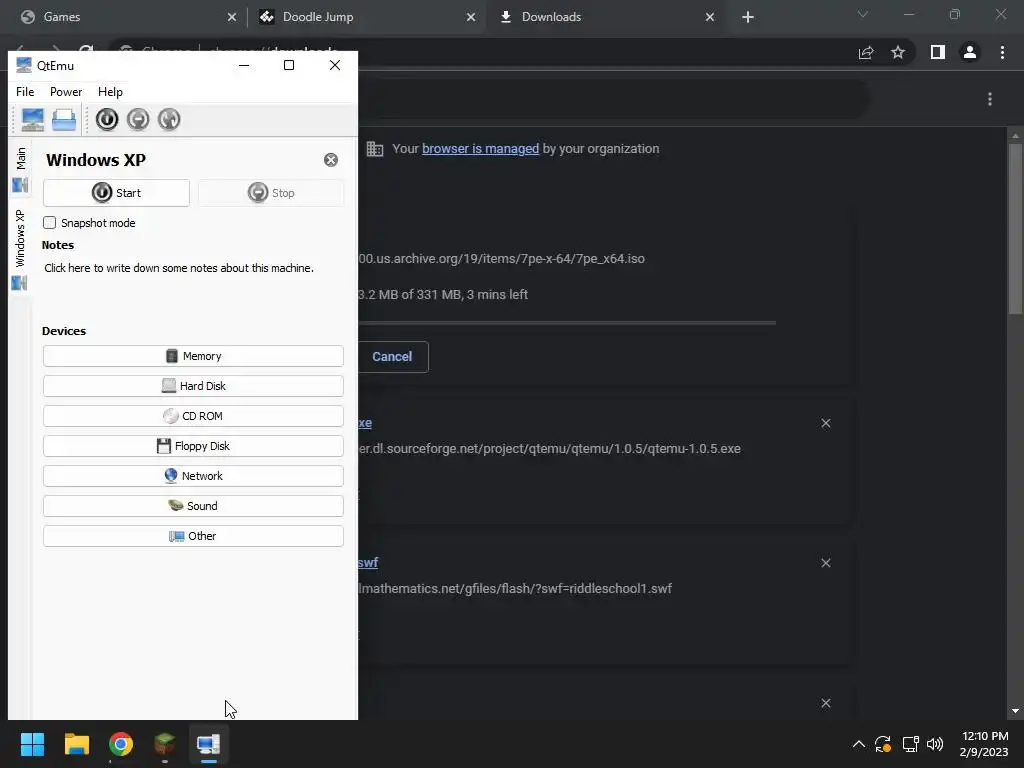
Task: Open File Explorer from taskbar
Action: [x=76, y=744]
